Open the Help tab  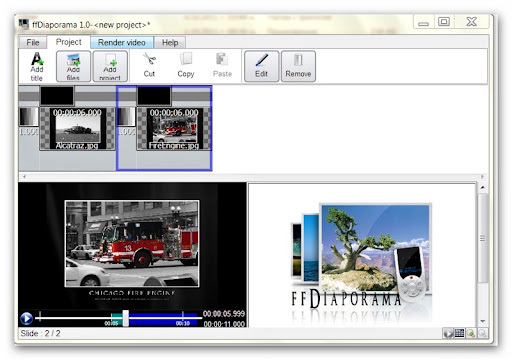point(170,43)
